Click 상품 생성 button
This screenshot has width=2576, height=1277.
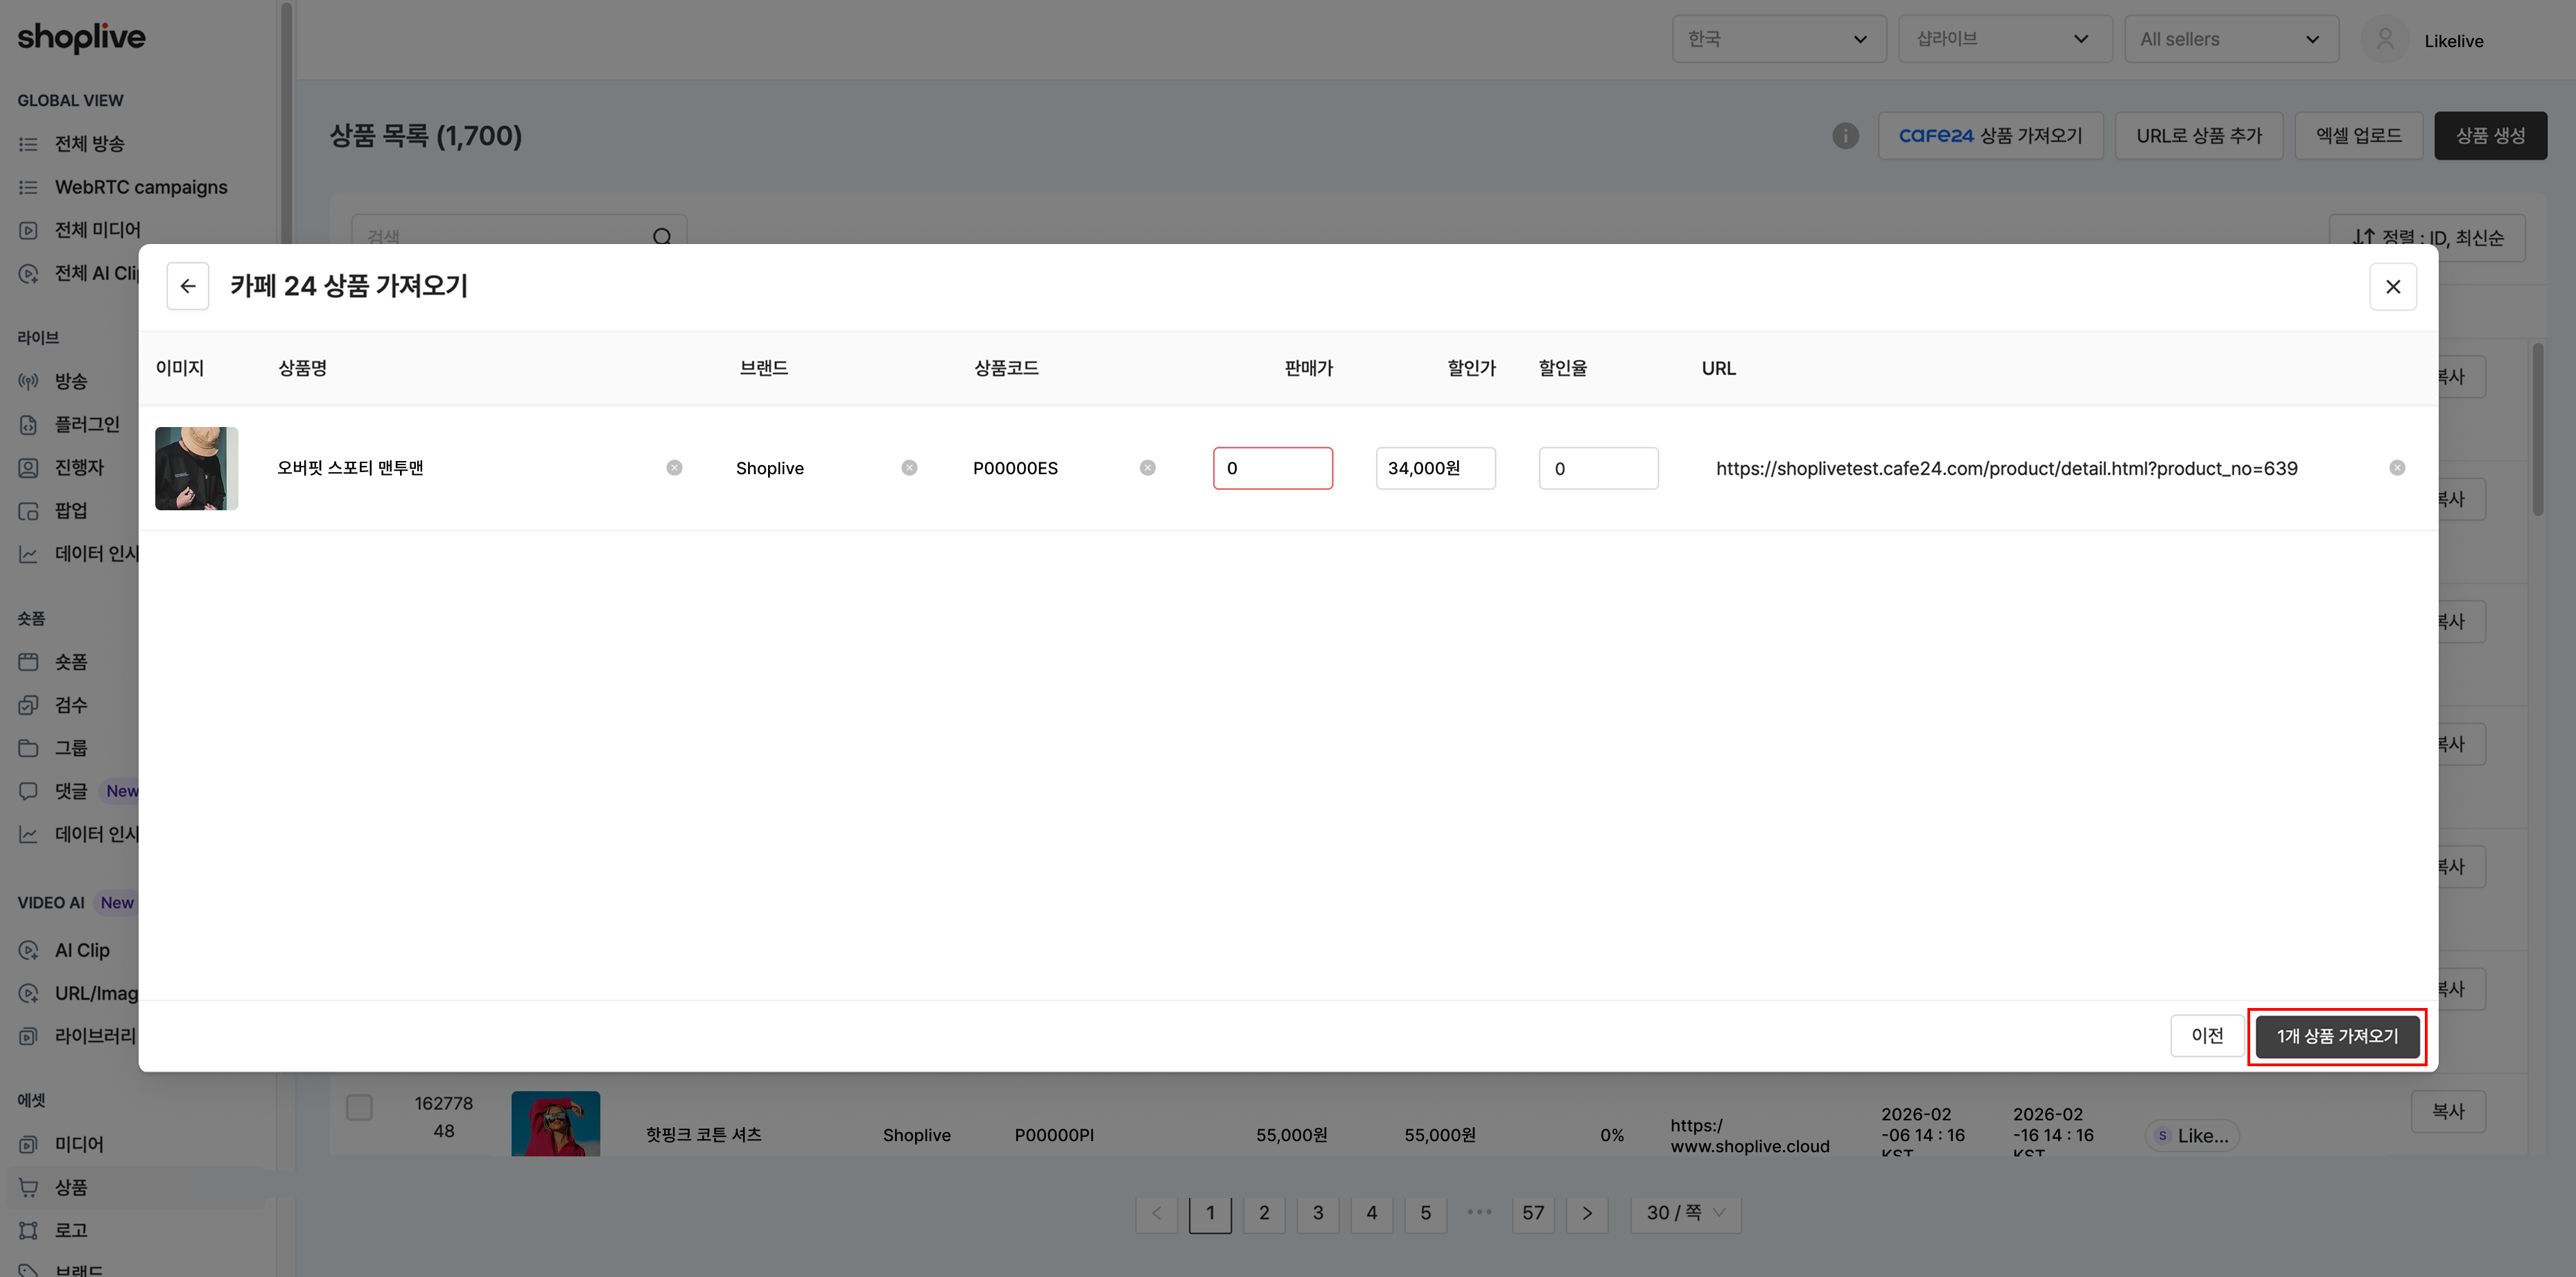click(x=2490, y=135)
